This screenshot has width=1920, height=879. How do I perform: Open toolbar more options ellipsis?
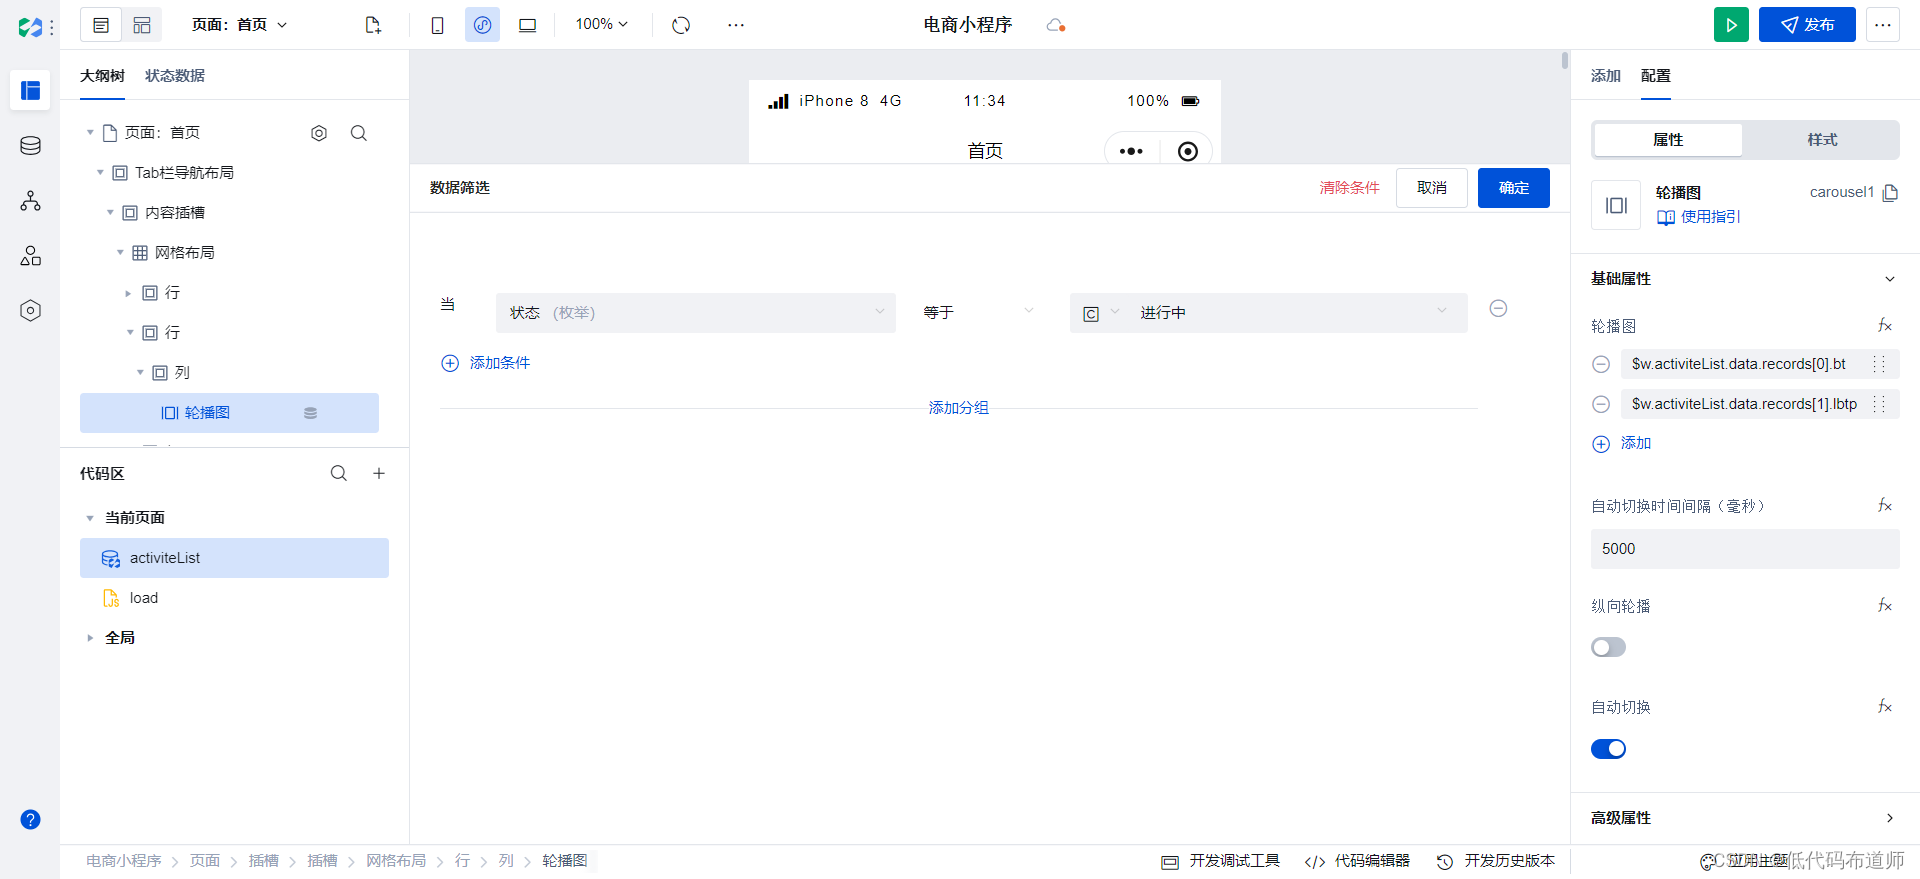736,25
